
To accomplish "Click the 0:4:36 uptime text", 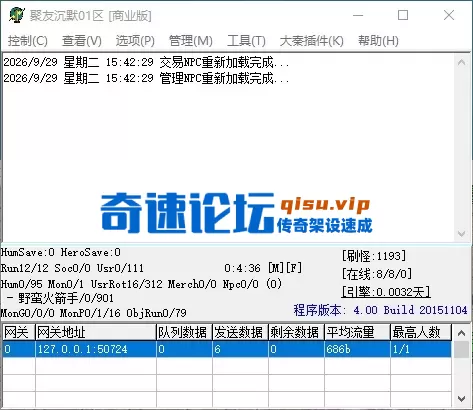I will (x=242, y=268).
